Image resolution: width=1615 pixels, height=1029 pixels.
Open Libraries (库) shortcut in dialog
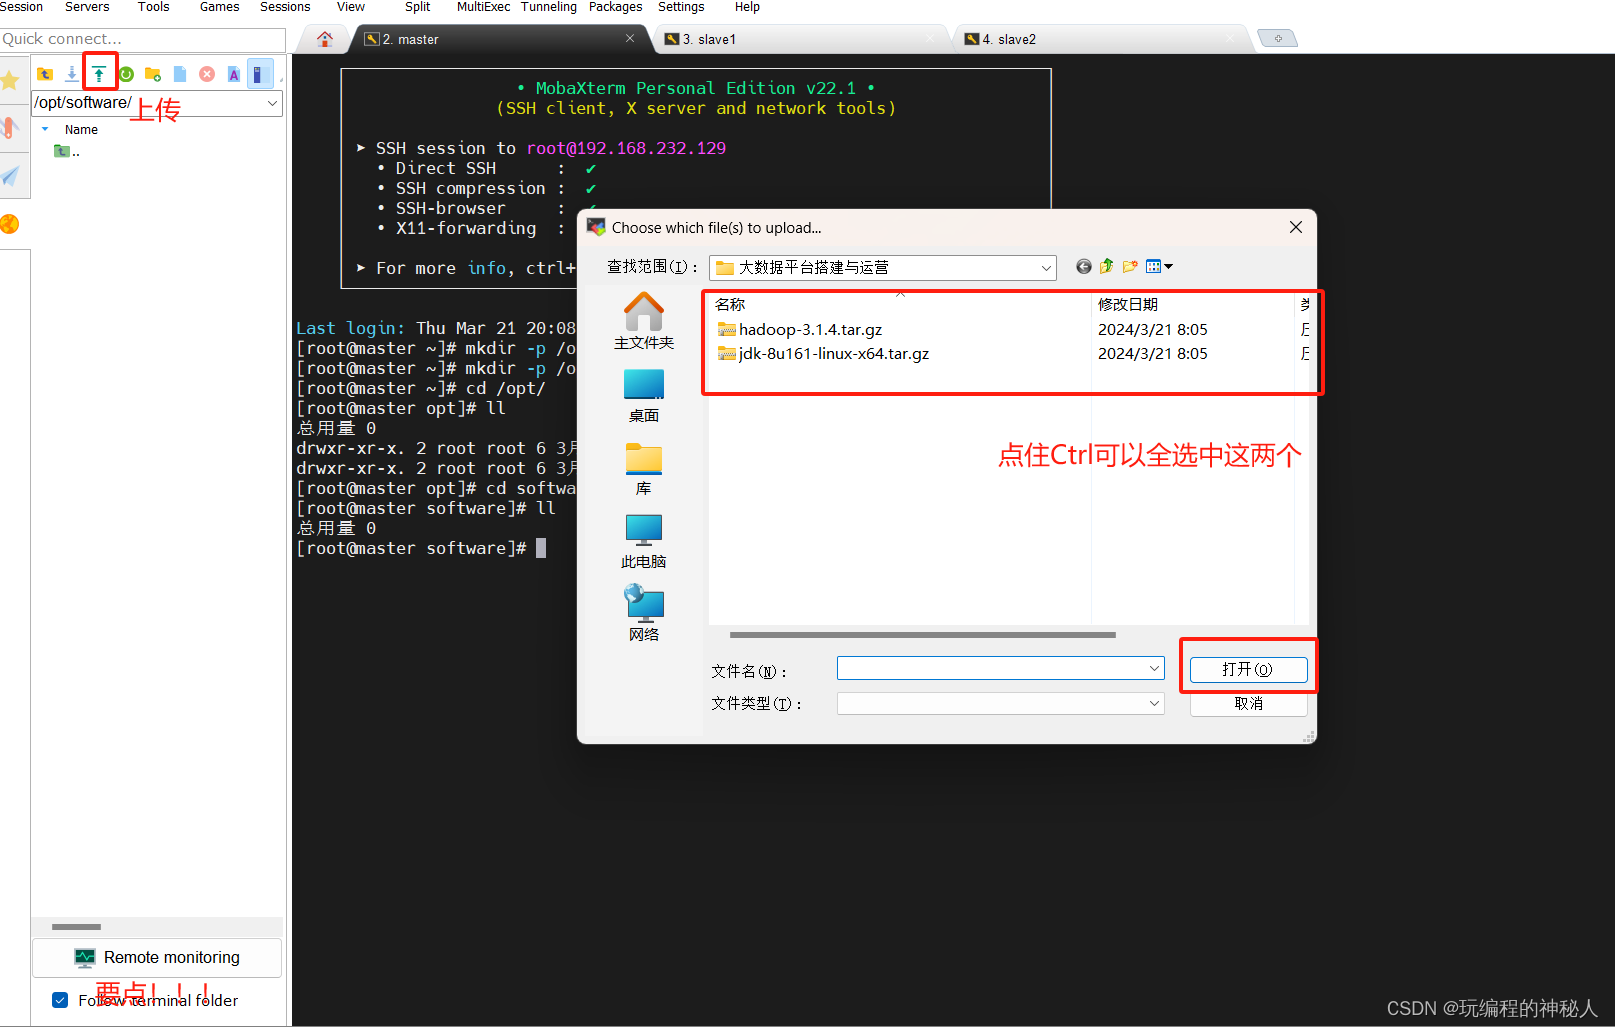pyautogui.click(x=644, y=469)
